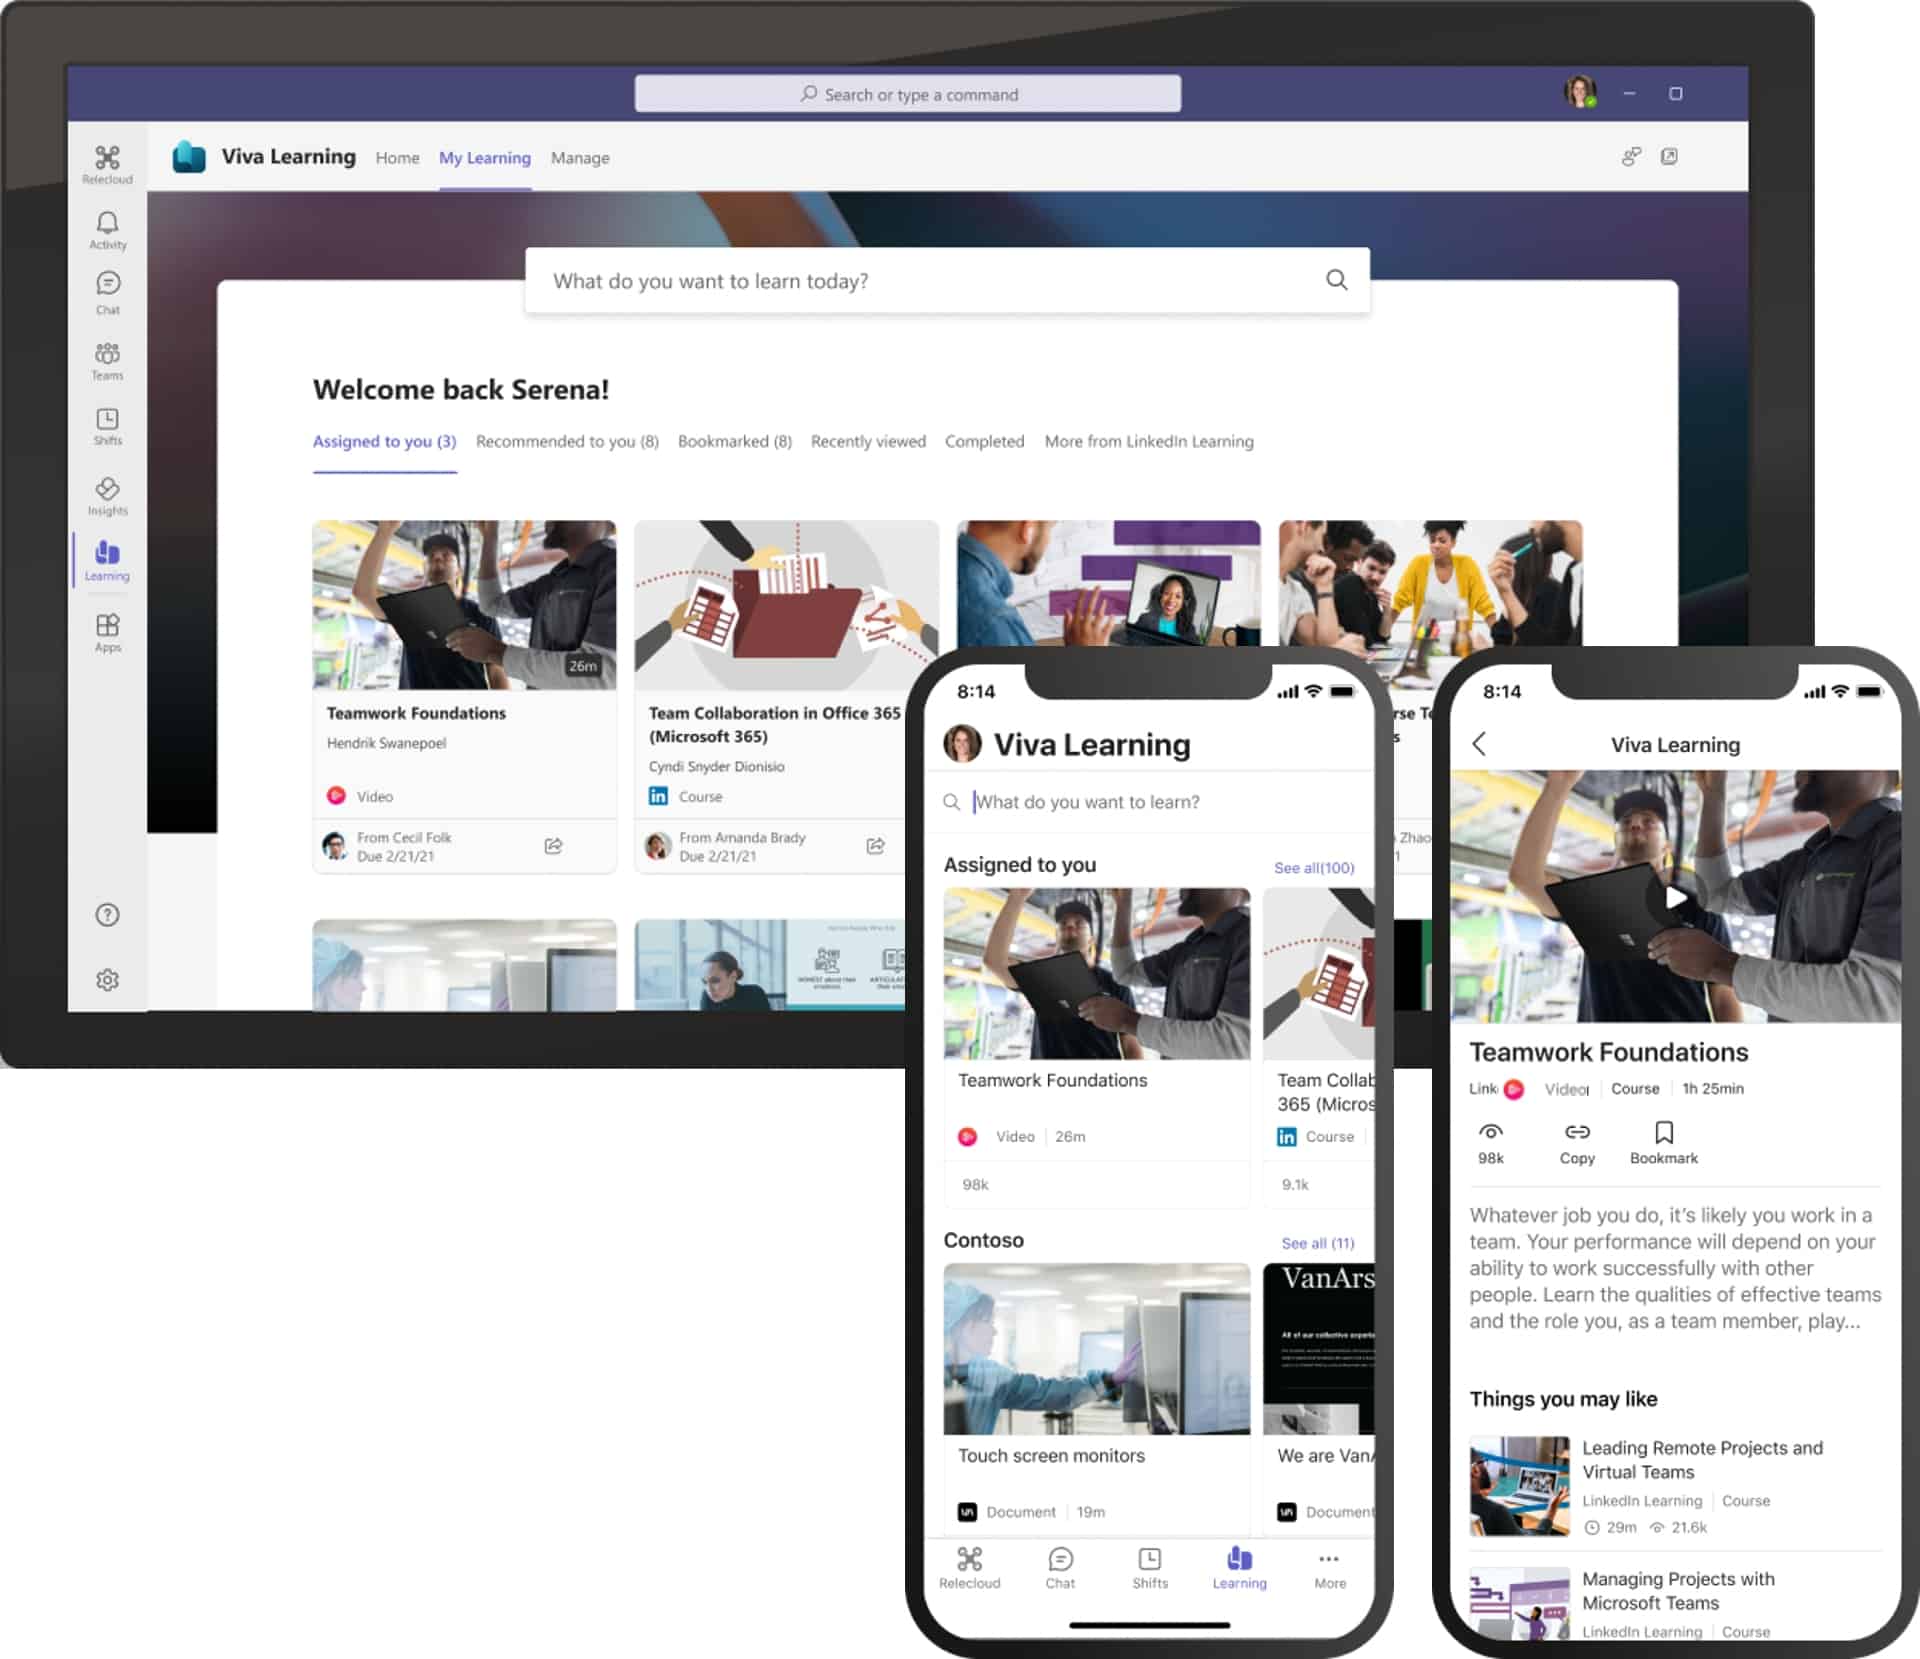Image resolution: width=1920 pixels, height=1659 pixels.
Task: Play the Teamwork Foundations video
Action: coord(1674,897)
